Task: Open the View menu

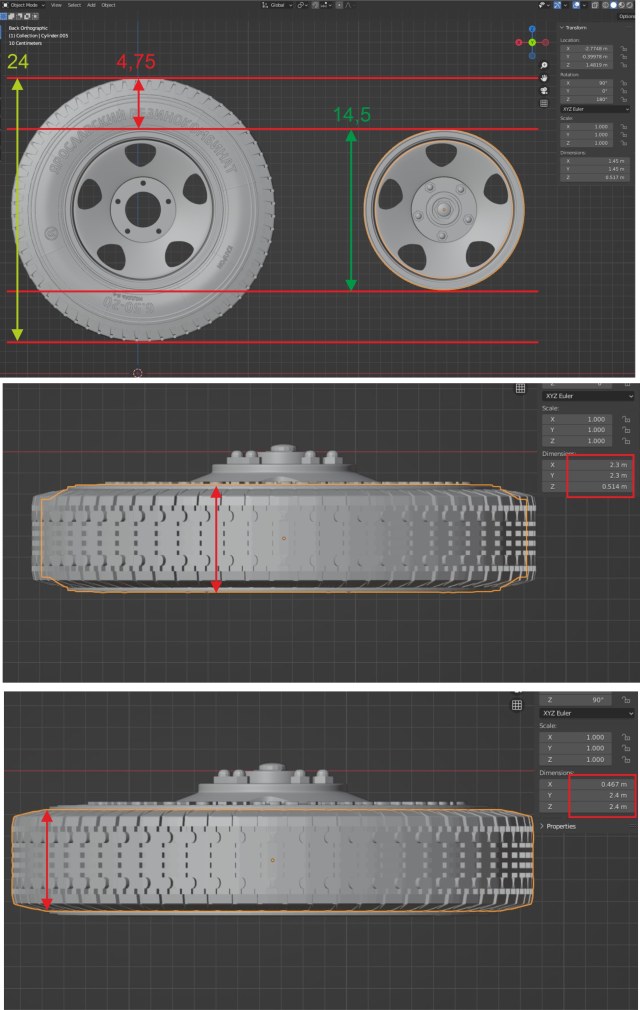Action: pos(56,5)
